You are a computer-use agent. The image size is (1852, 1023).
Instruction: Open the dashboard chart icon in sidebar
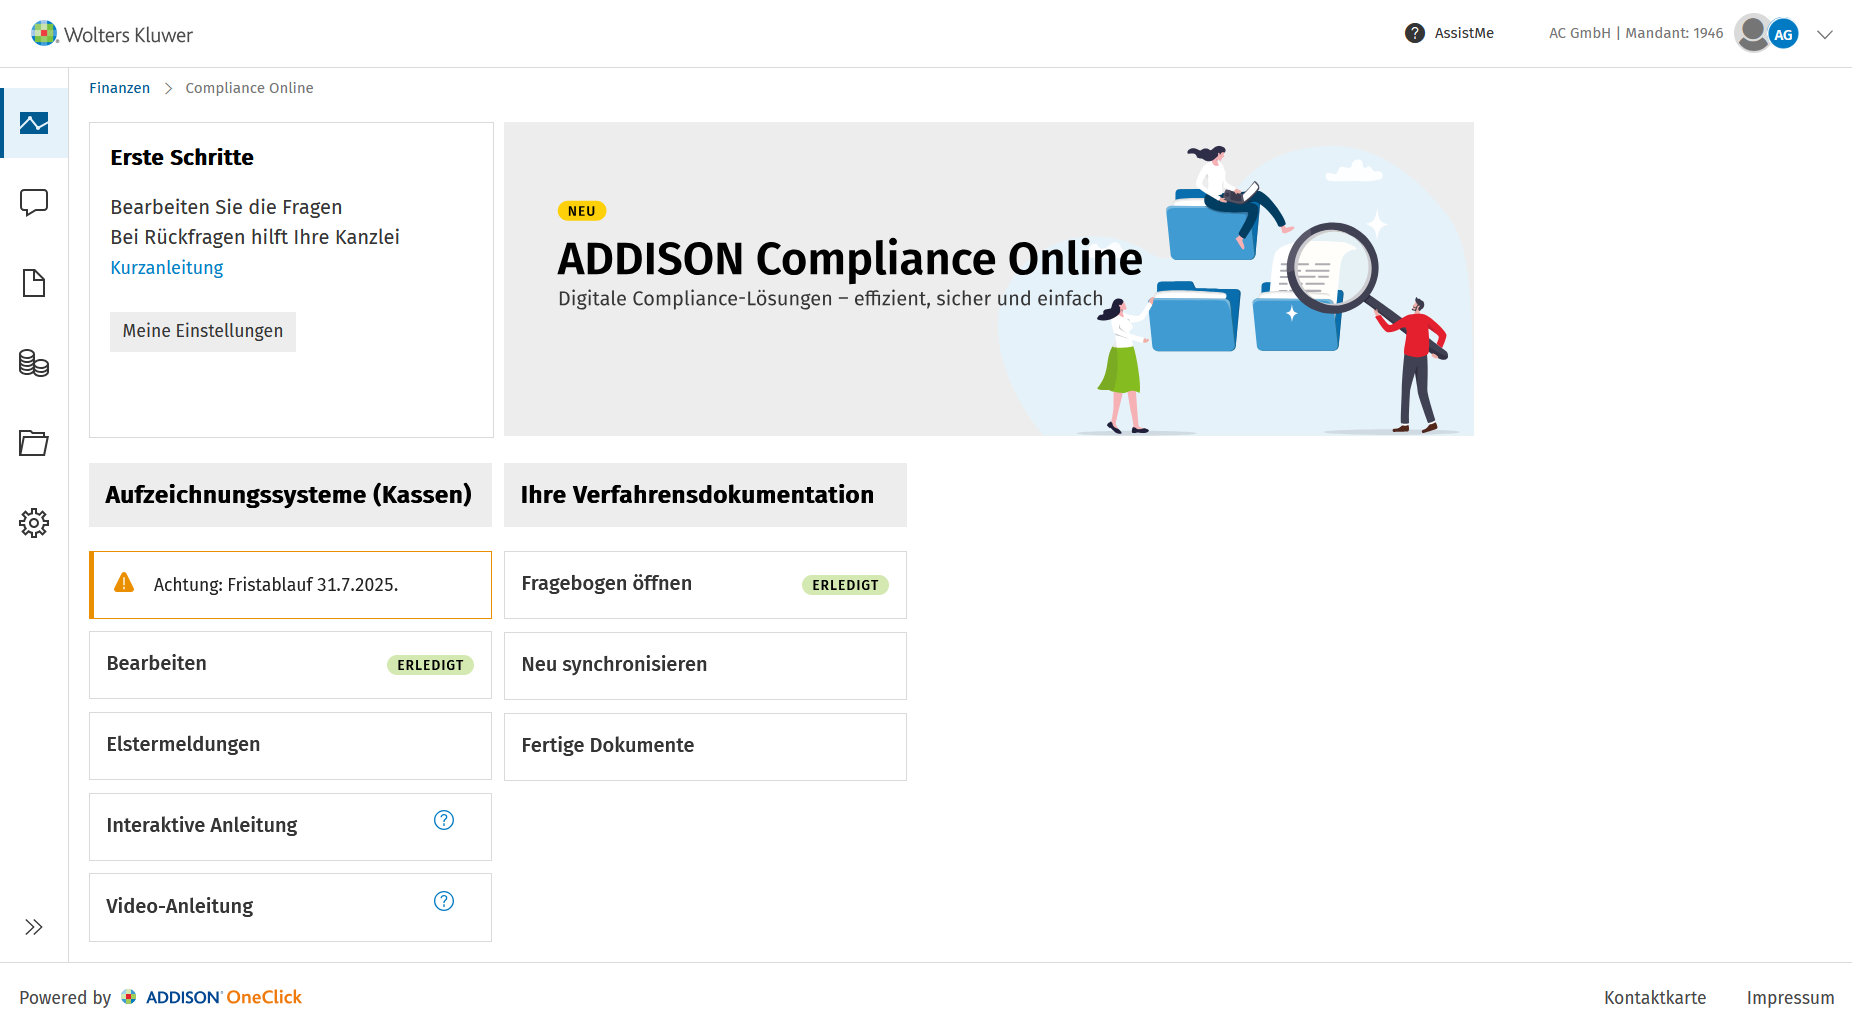tap(34, 123)
